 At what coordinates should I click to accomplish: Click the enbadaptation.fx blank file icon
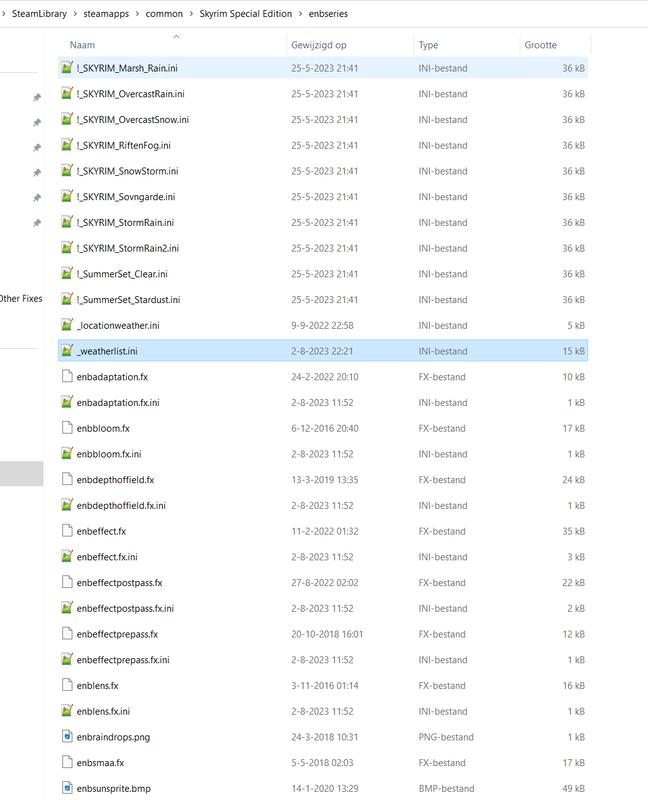coord(67,377)
